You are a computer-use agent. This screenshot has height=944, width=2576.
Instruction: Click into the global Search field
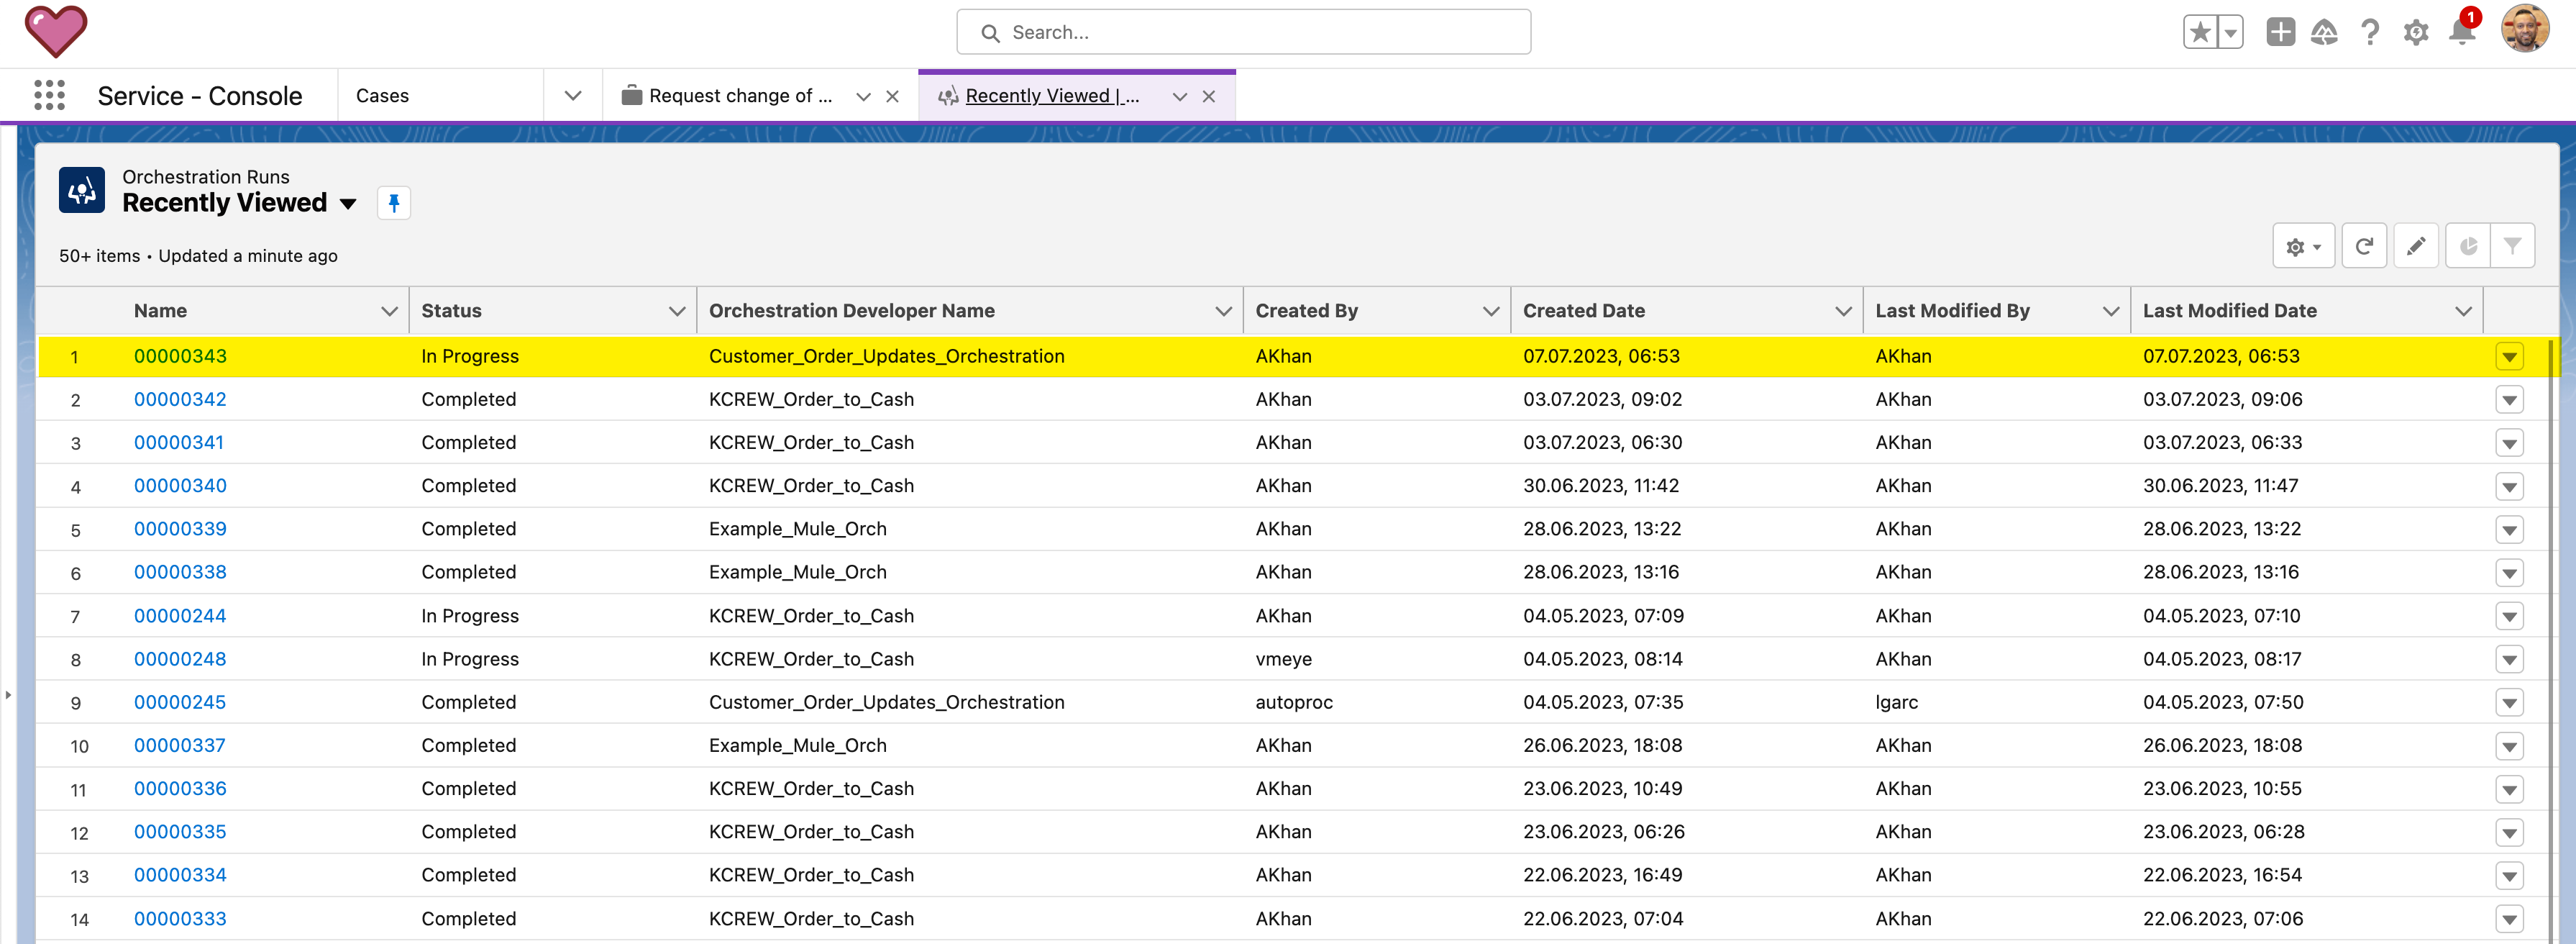click(1243, 32)
